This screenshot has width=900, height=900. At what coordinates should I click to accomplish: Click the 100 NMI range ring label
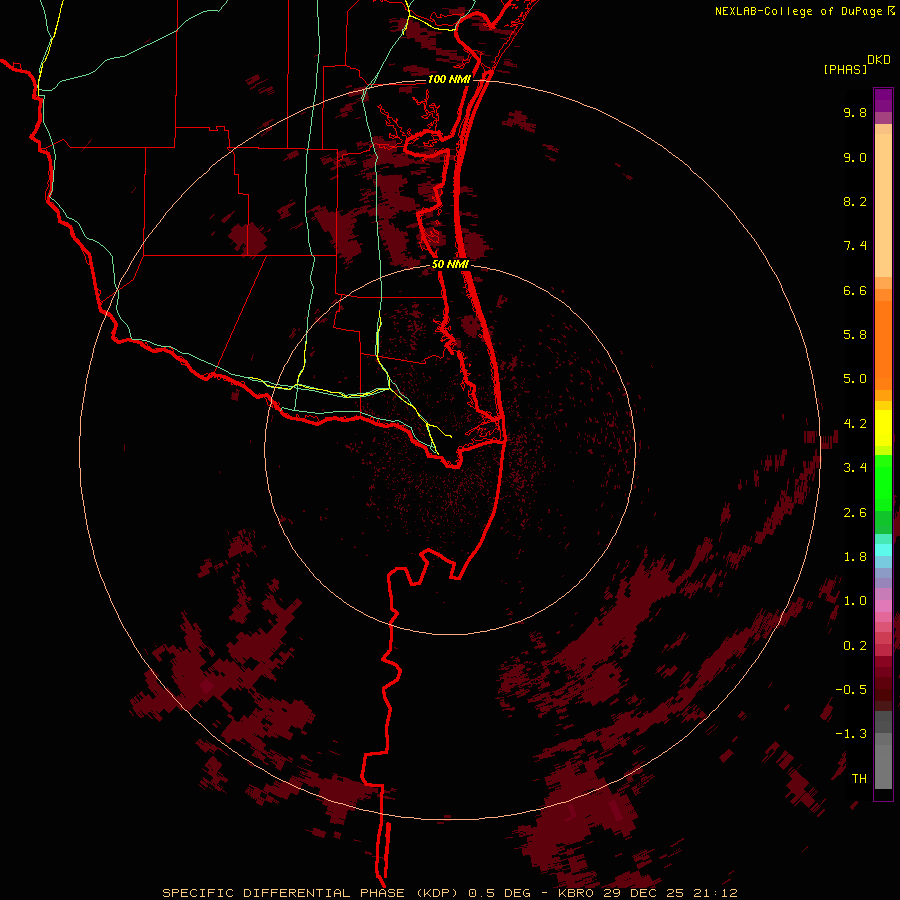click(x=449, y=79)
